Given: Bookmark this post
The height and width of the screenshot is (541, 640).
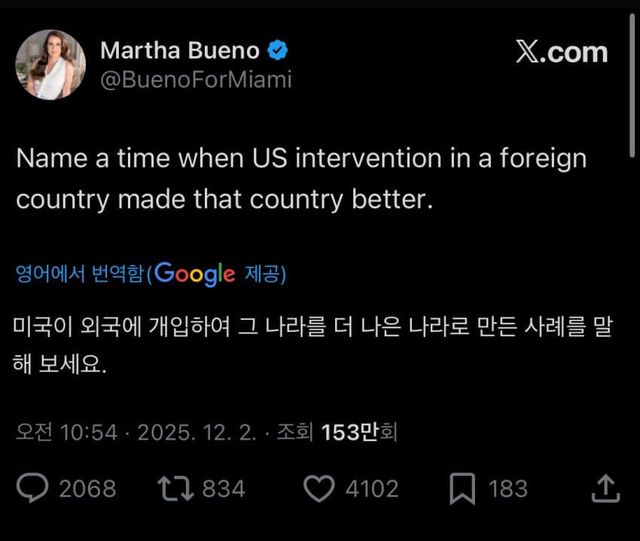Looking at the screenshot, I should 462,488.
